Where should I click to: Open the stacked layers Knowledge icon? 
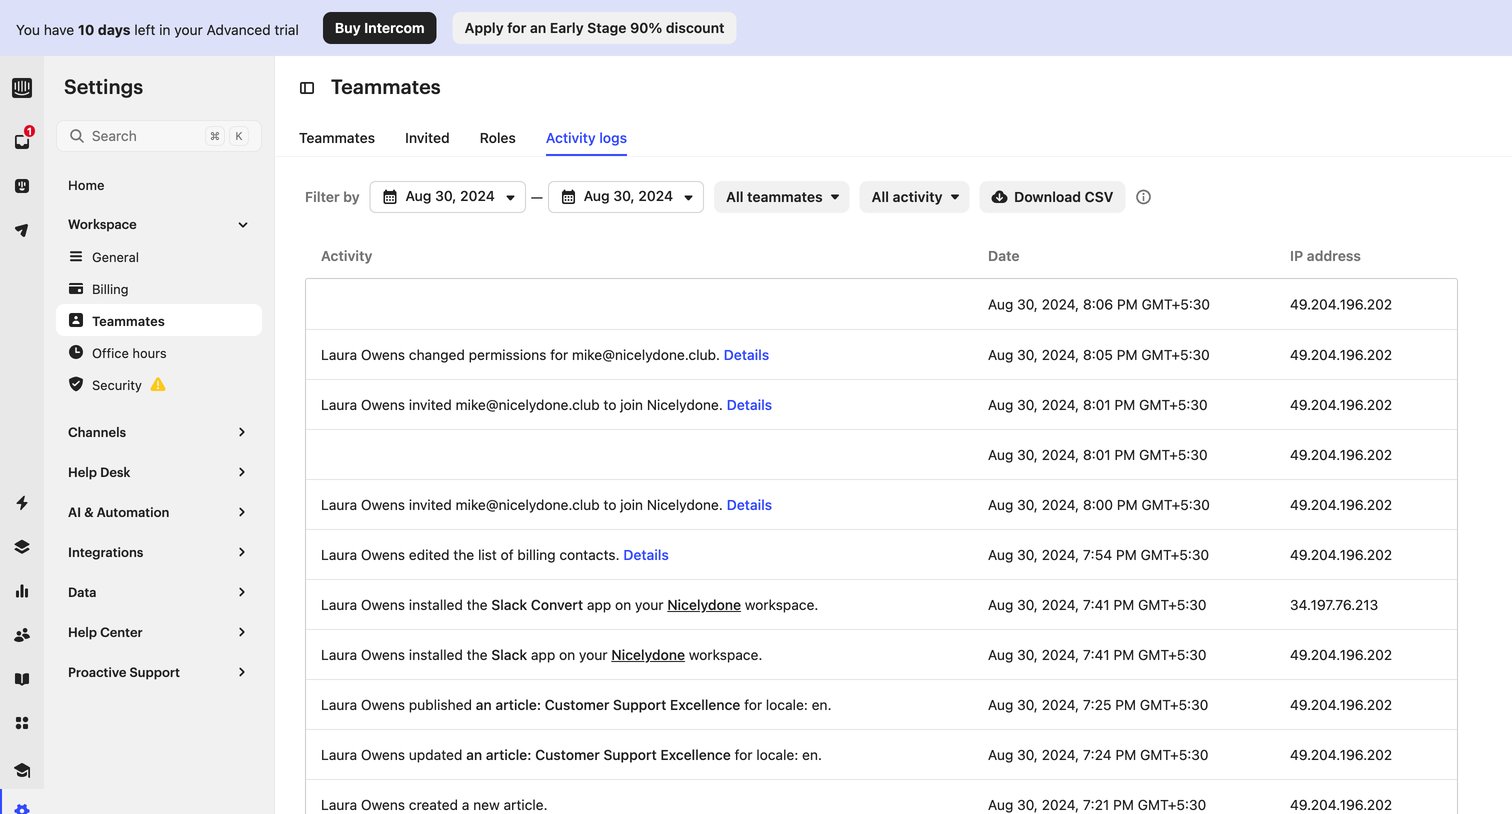22,547
